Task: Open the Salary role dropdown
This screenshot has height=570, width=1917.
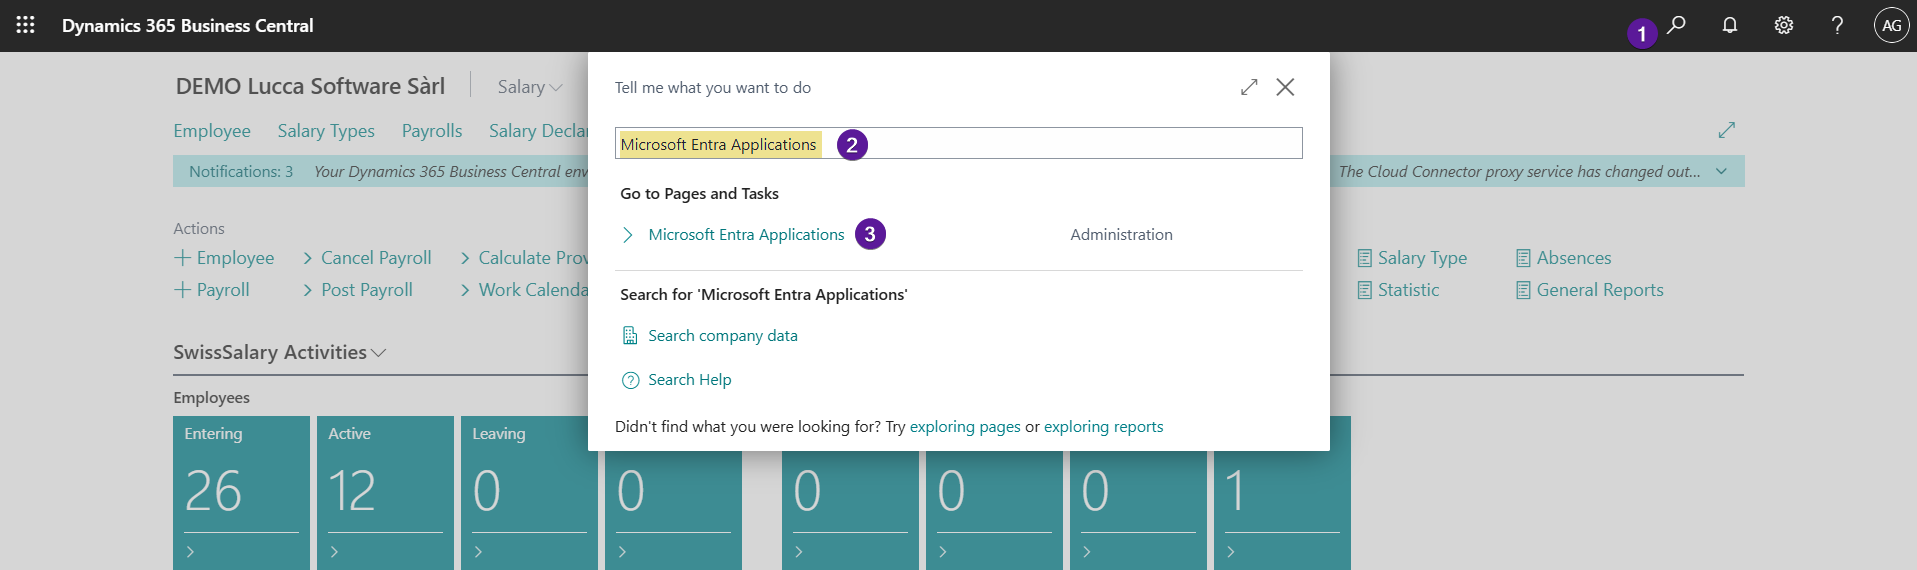Action: [530, 87]
